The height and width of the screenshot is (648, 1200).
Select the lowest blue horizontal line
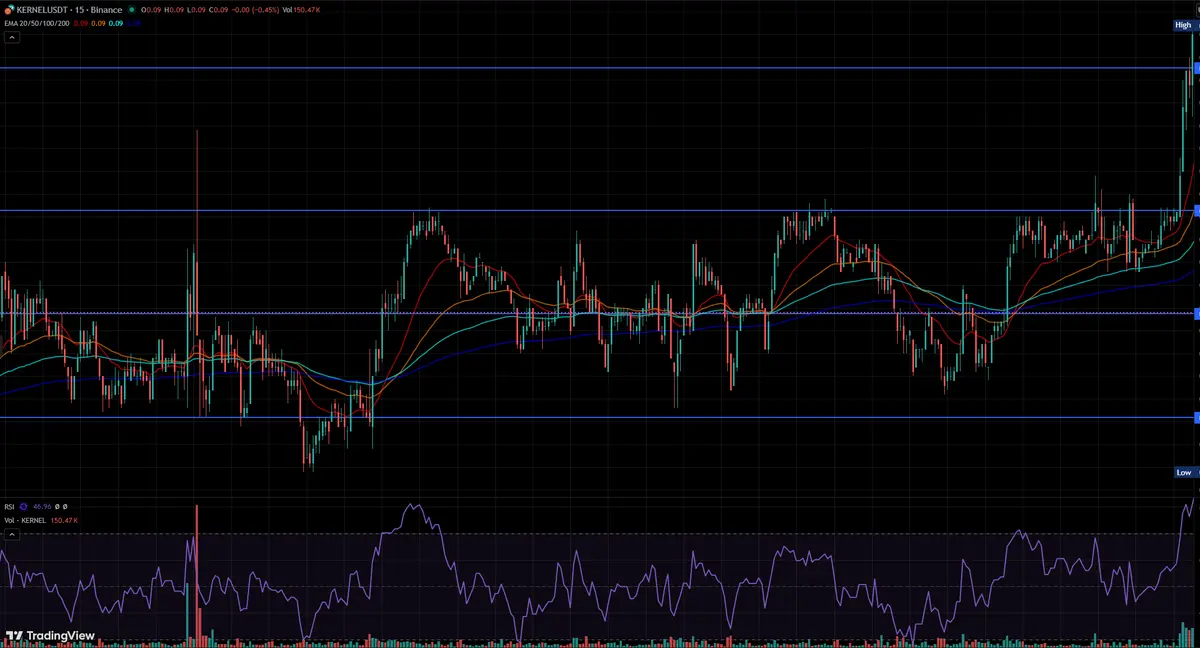tap(600, 418)
